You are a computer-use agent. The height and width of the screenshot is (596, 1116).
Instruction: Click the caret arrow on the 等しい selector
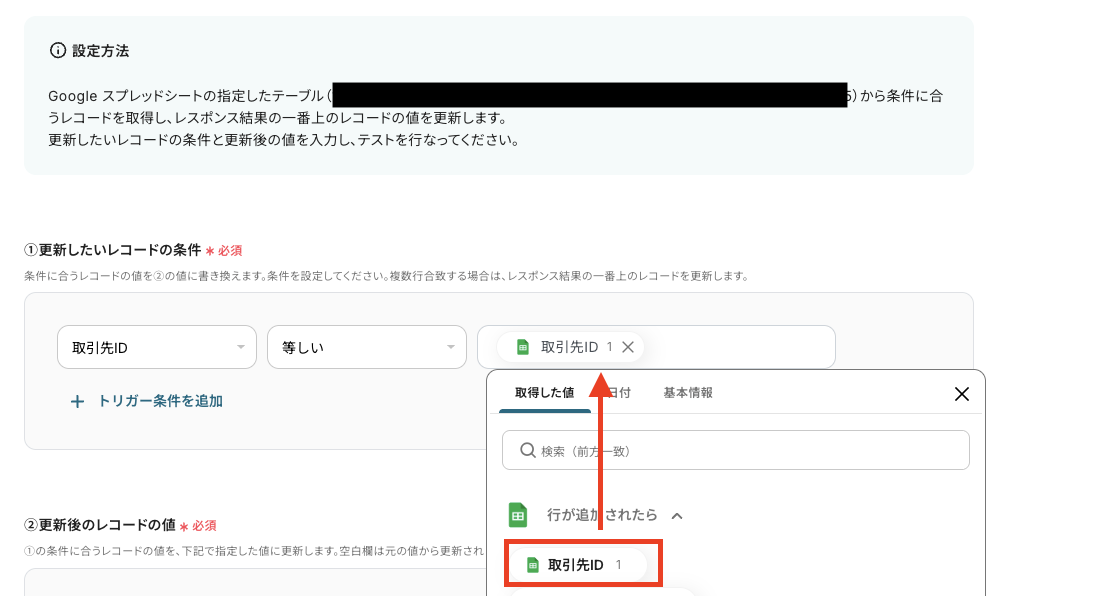(450, 347)
